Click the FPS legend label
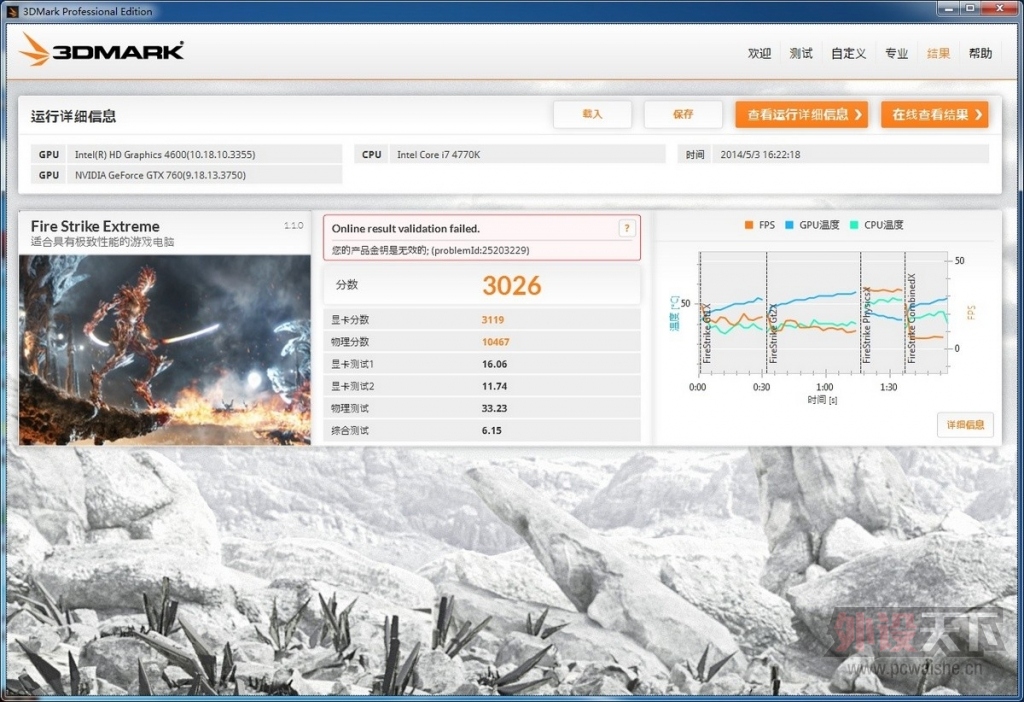The width and height of the screenshot is (1024, 702). click(x=767, y=225)
